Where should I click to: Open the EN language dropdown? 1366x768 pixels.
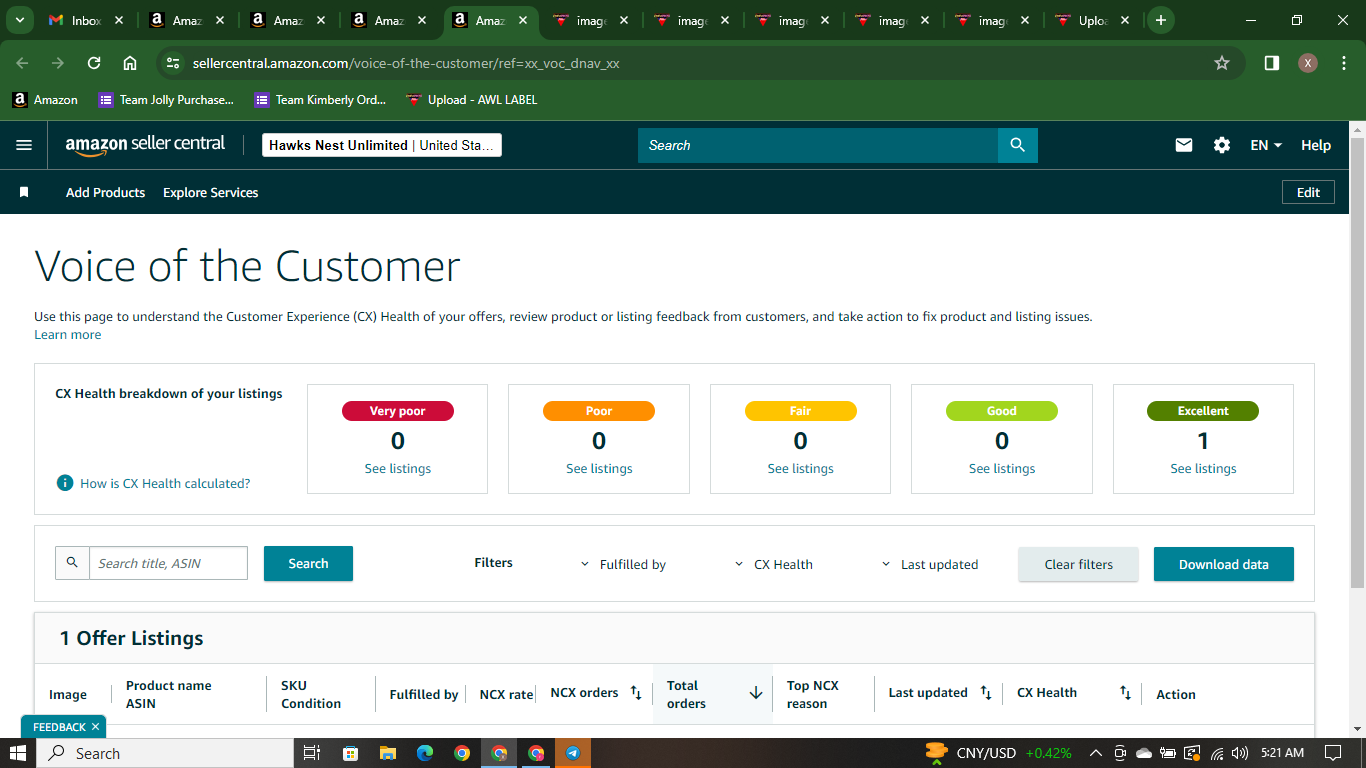point(1266,145)
